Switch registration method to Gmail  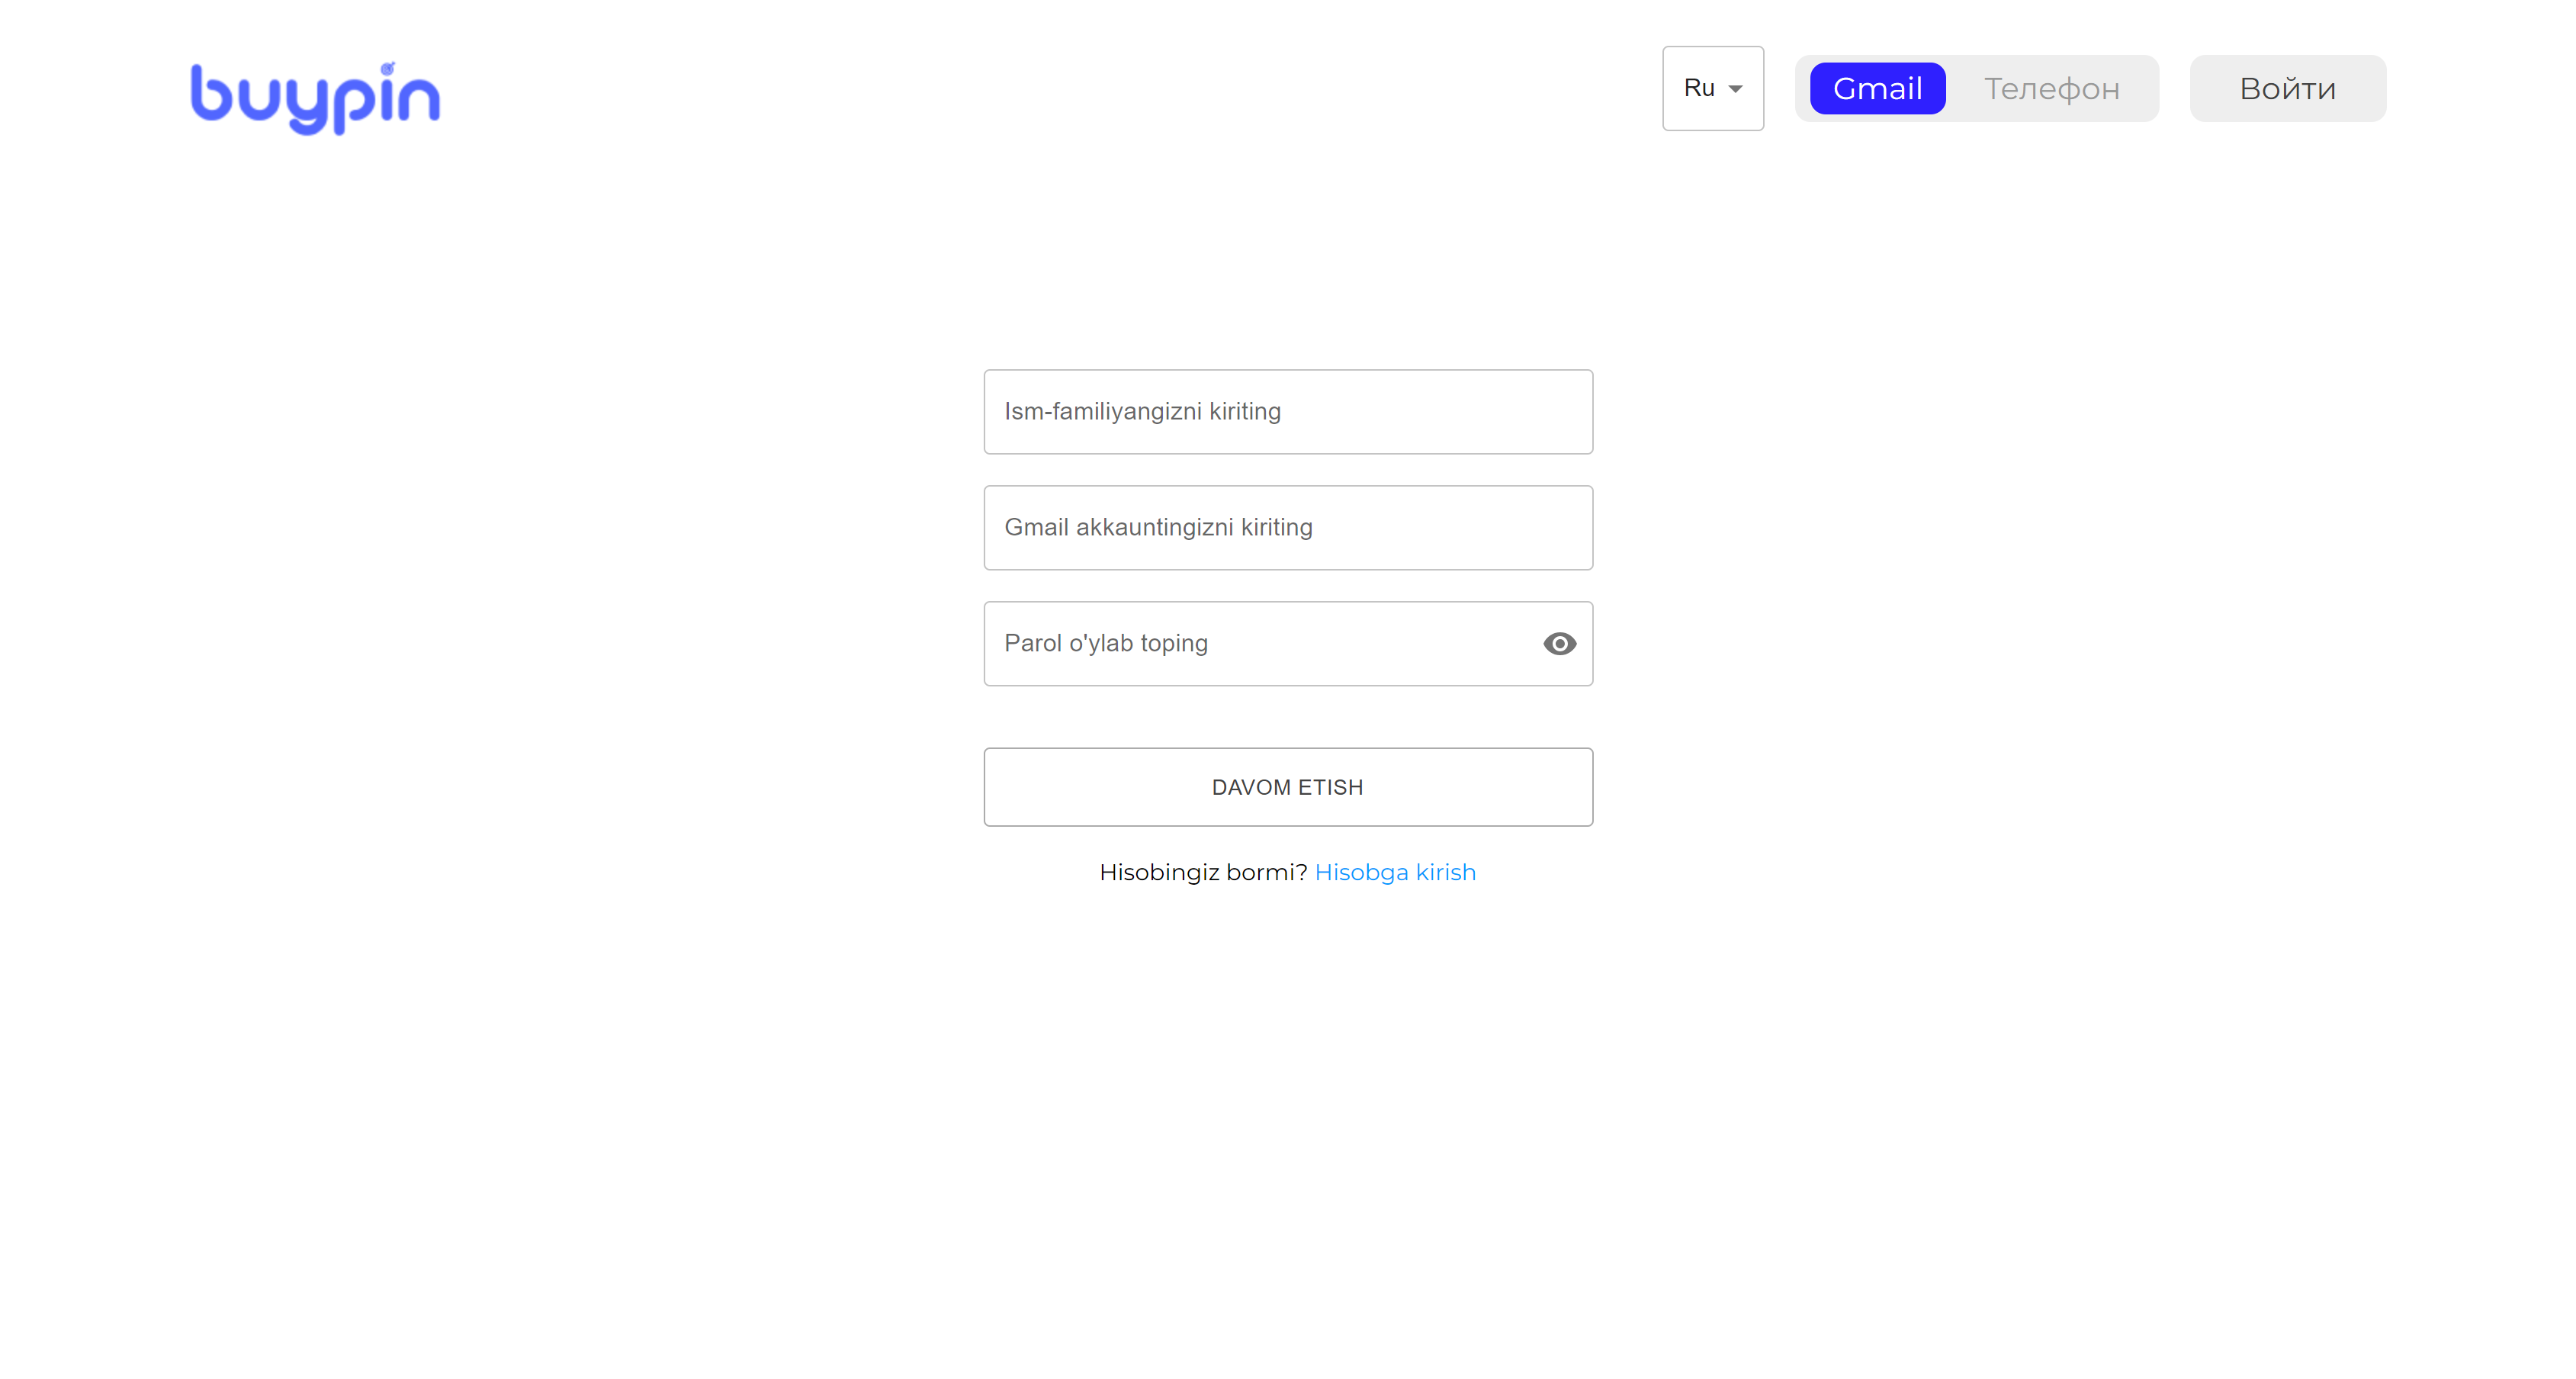1877,88
